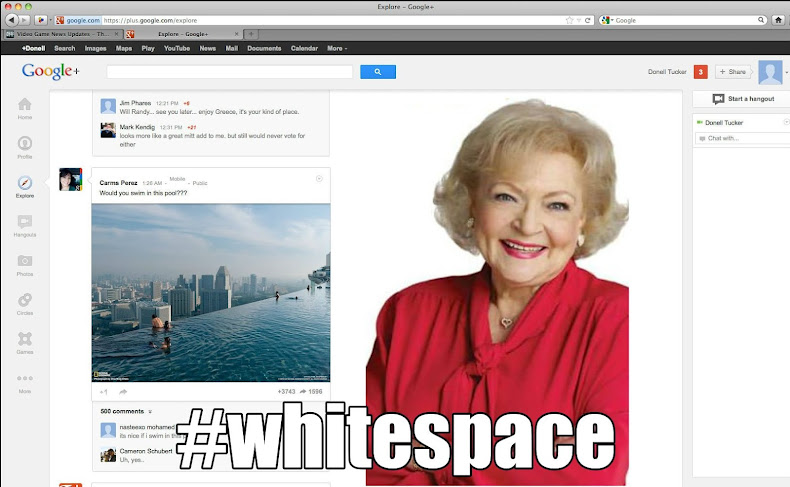Screen dimensions: 790x487
Task: Open the infinity pool photo
Action: (x=211, y=293)
